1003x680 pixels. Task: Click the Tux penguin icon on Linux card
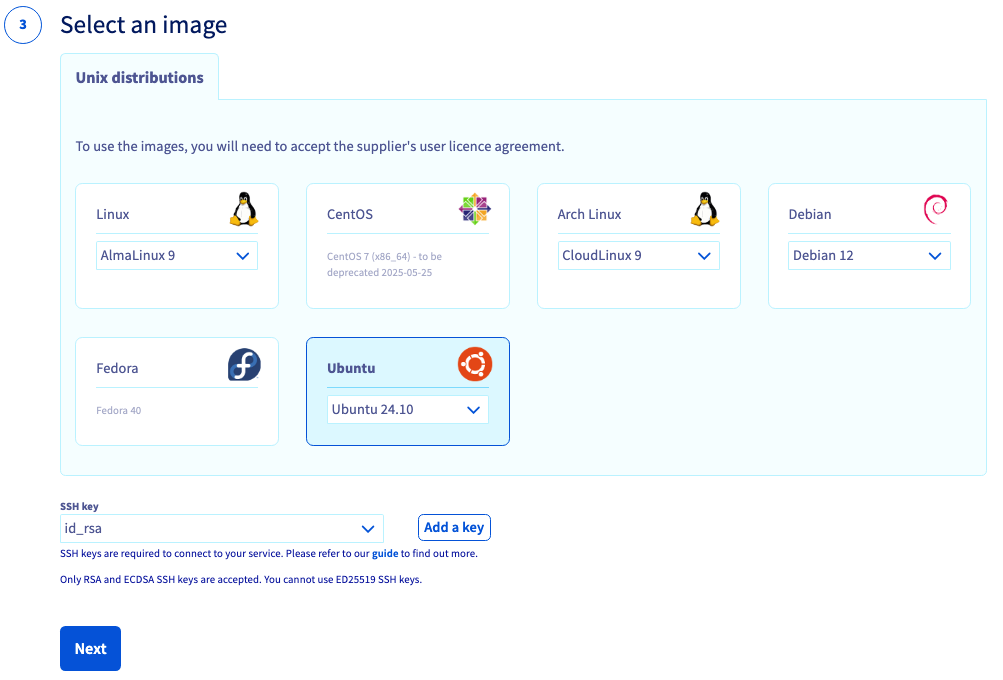(244, 209)
